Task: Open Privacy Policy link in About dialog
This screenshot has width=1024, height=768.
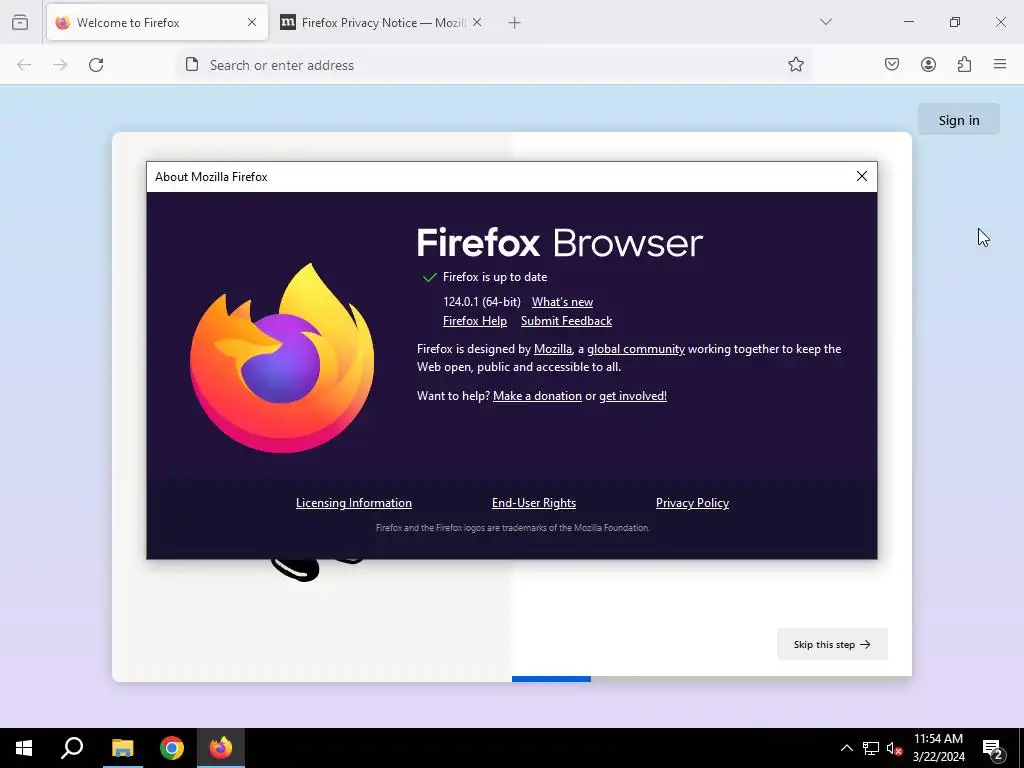Action: pyautogui.click(x=692, y=503)
